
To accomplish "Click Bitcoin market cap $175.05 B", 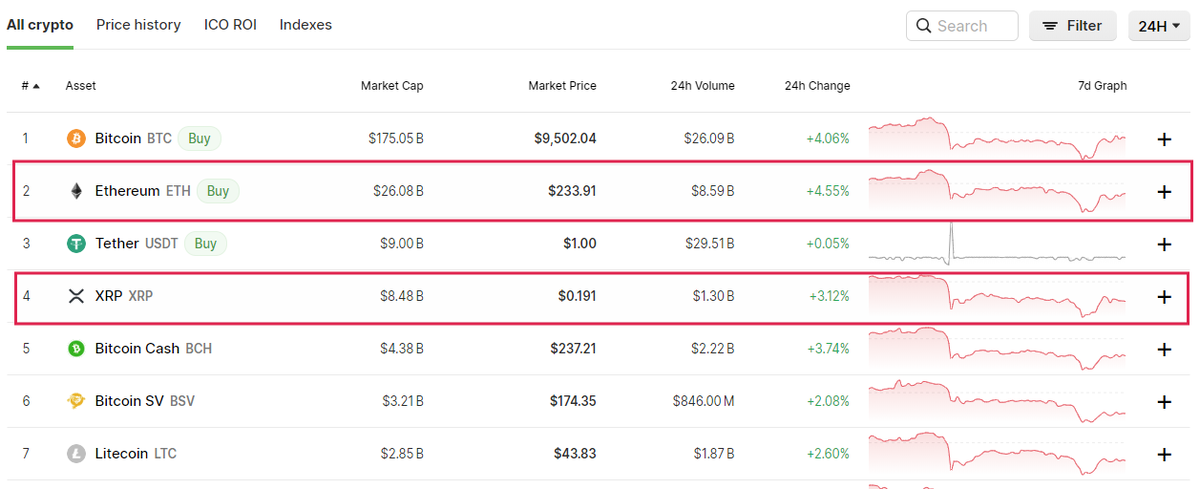I will pos(396,138).
